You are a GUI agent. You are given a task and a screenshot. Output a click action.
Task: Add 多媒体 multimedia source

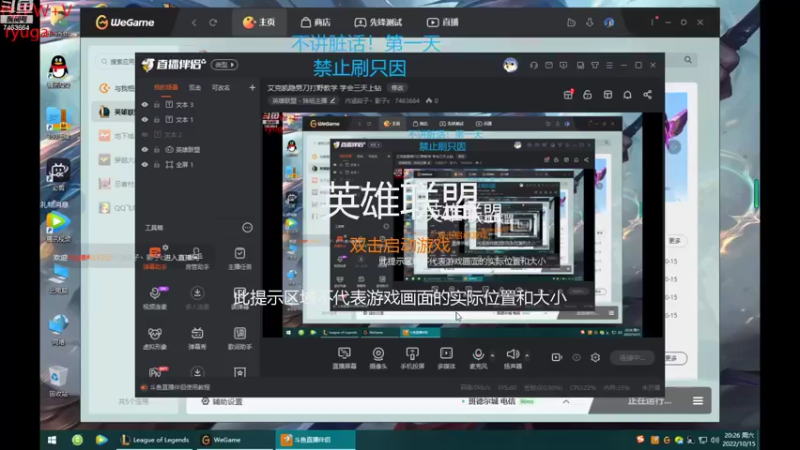pos(446,358)
